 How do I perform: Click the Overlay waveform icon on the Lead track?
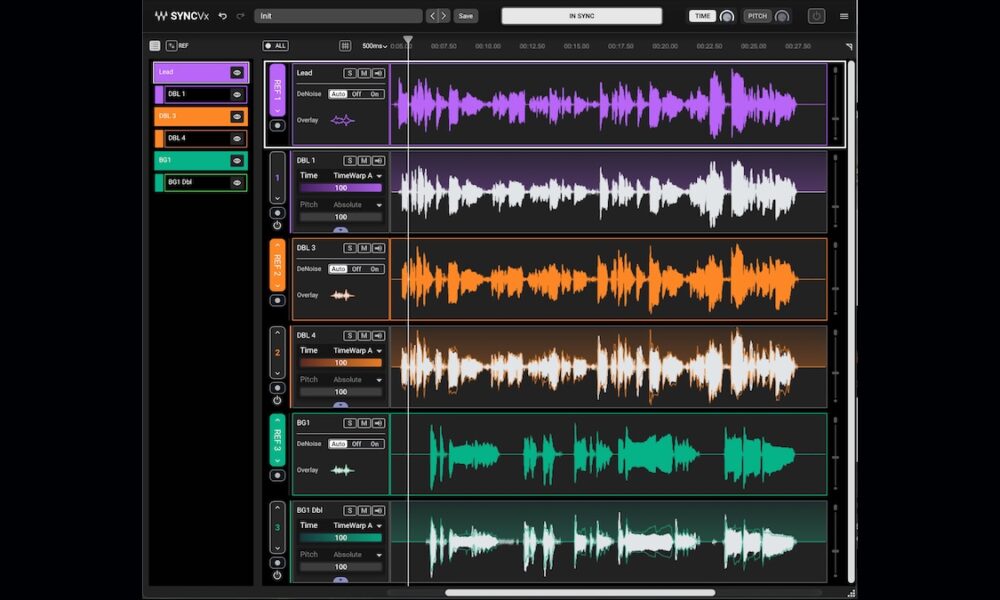click(x=342, y=120)
